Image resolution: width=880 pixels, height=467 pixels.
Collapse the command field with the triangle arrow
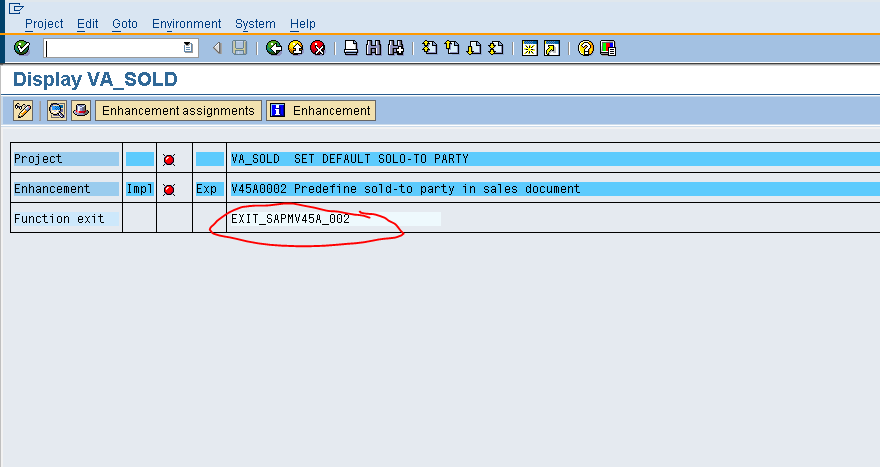tap(217, 48)
